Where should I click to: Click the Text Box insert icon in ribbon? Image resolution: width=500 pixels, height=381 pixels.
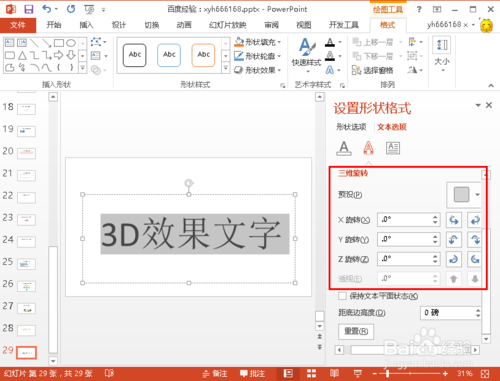click(96, 56)
